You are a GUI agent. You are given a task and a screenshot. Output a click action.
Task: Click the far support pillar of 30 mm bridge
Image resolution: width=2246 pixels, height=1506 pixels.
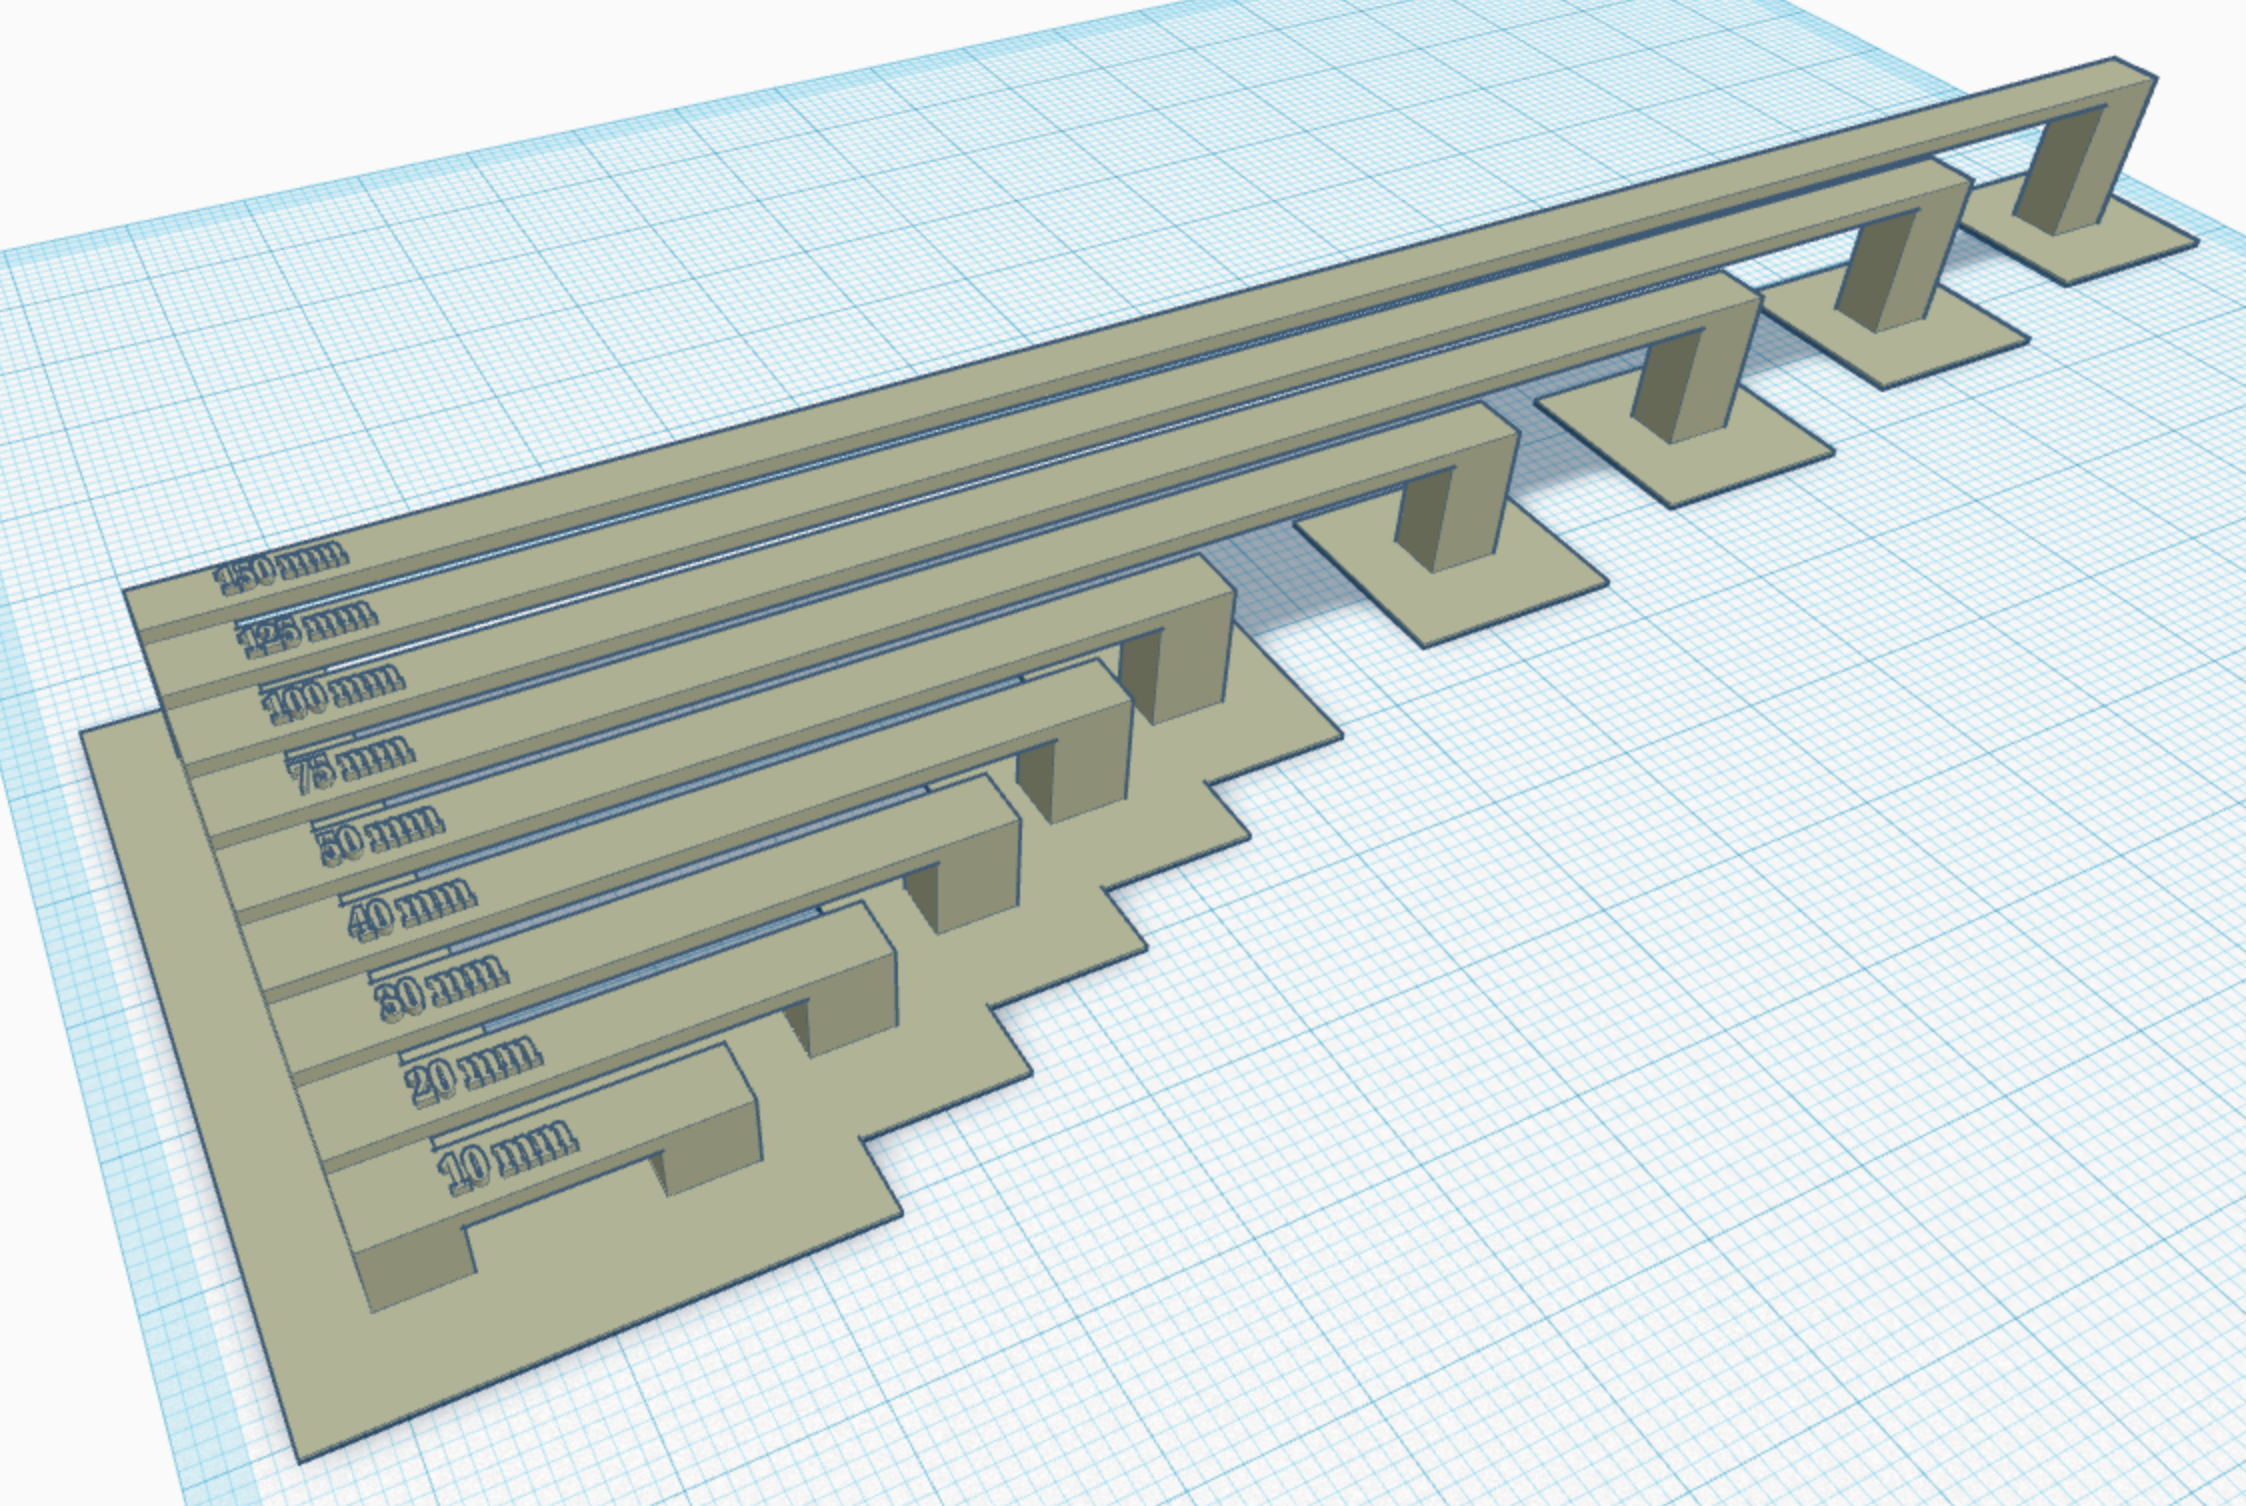[965, 880]
